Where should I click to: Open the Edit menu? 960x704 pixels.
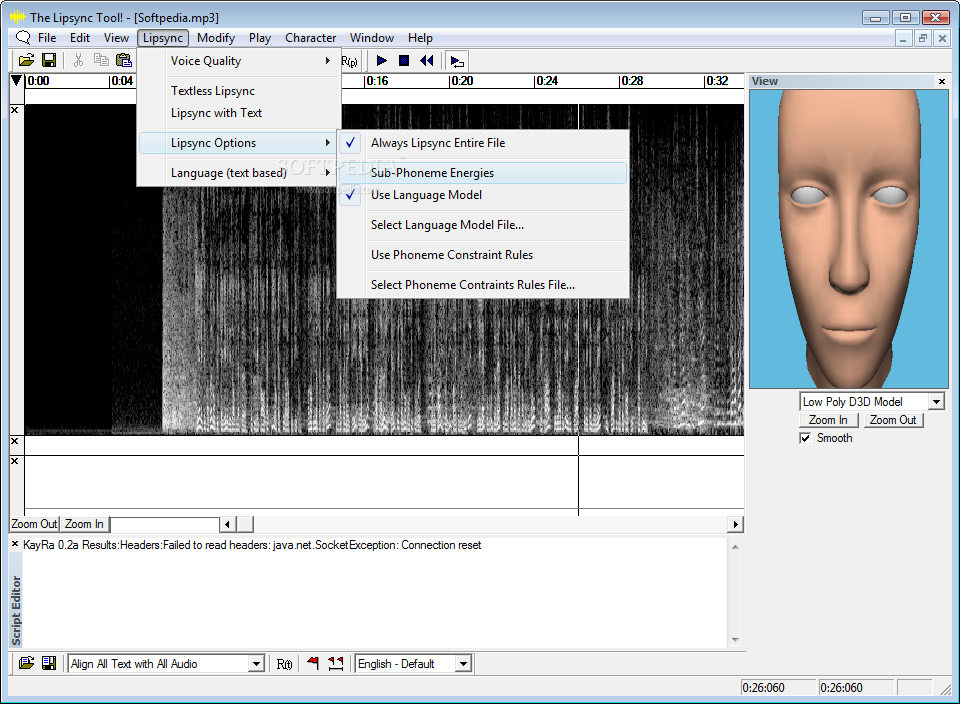pos(80,37)
